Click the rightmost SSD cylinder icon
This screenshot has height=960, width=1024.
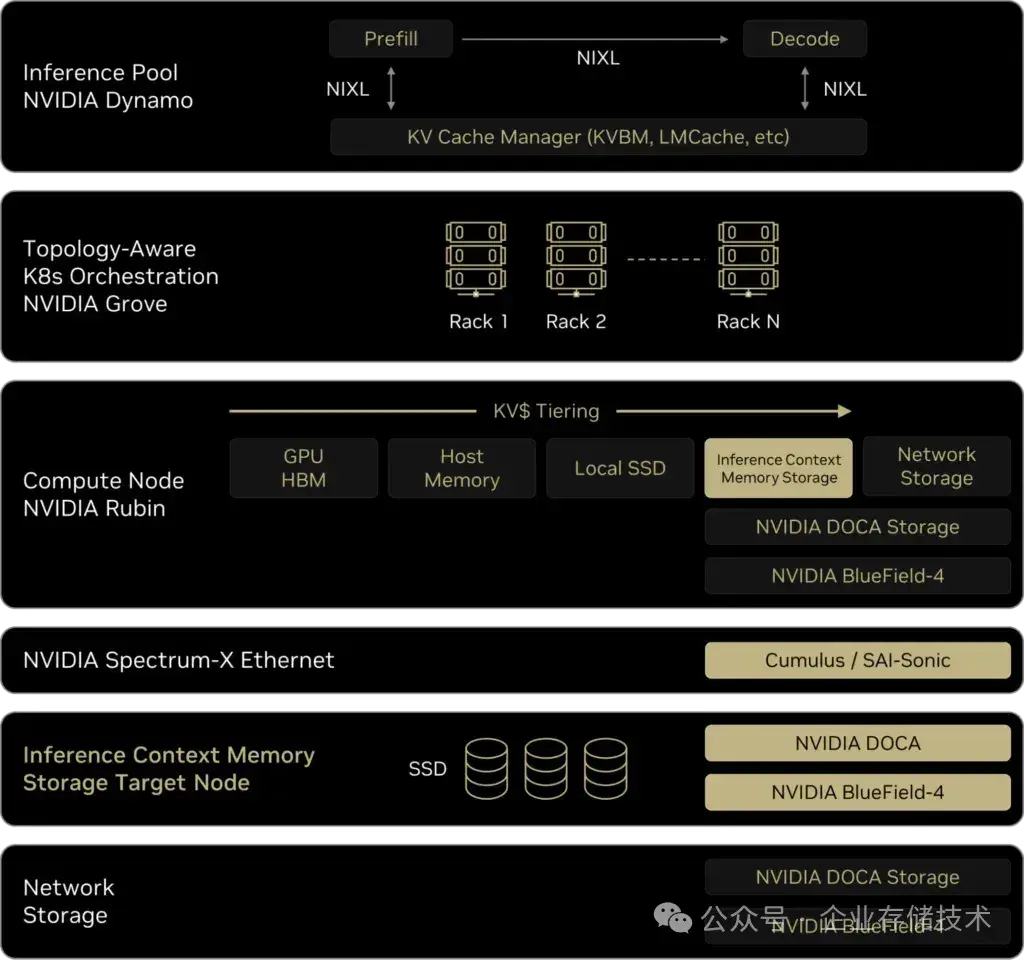click(x=605, y=768)
